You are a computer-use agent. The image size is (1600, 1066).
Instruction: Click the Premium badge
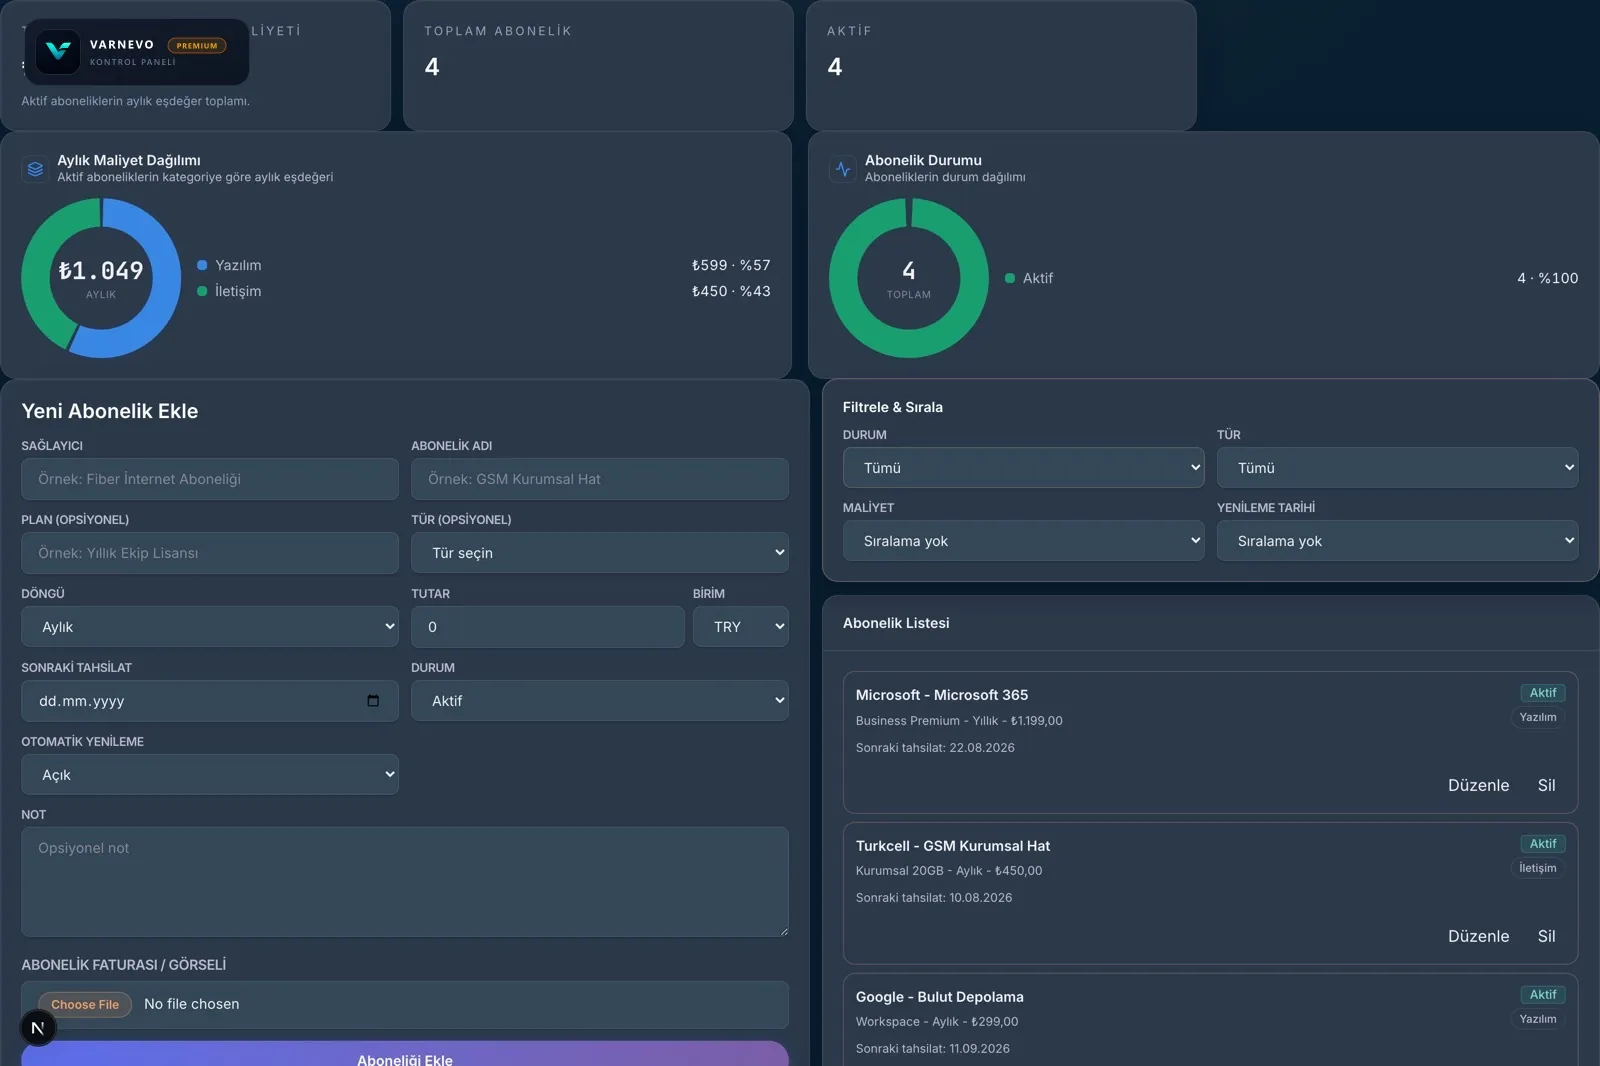click(197, 45)
